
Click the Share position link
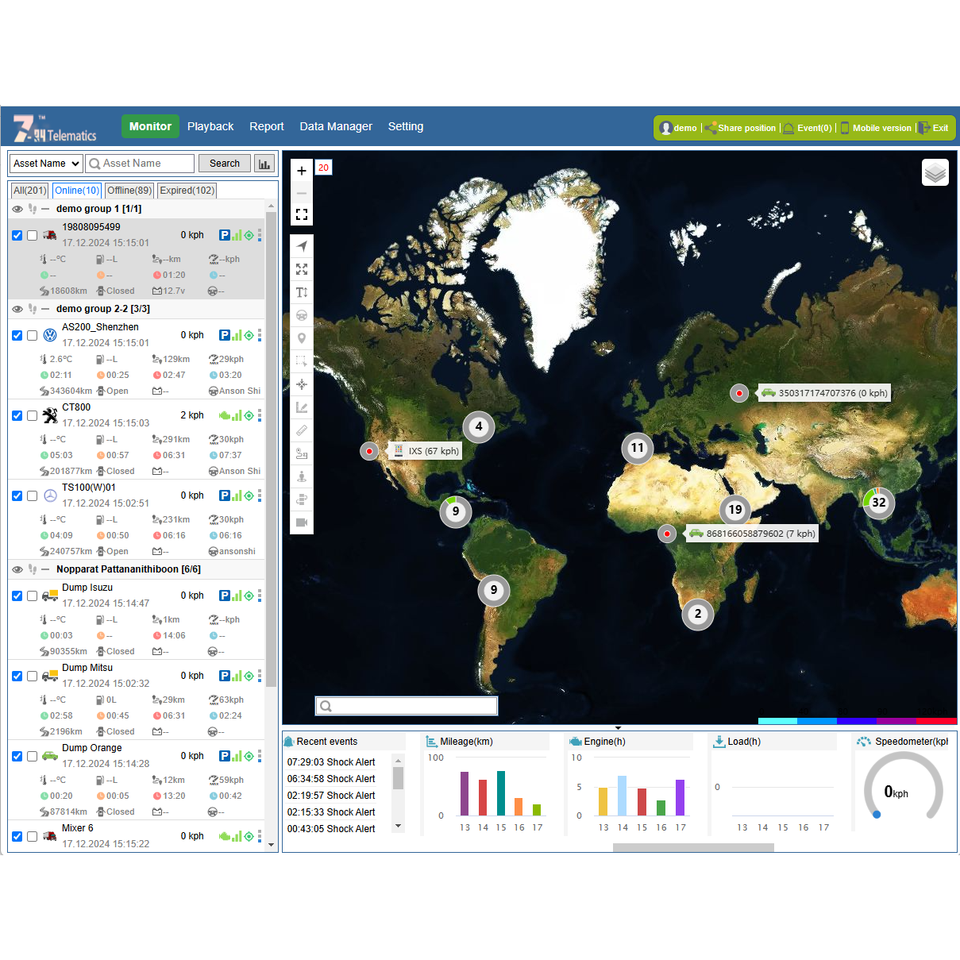coord(741,128)
